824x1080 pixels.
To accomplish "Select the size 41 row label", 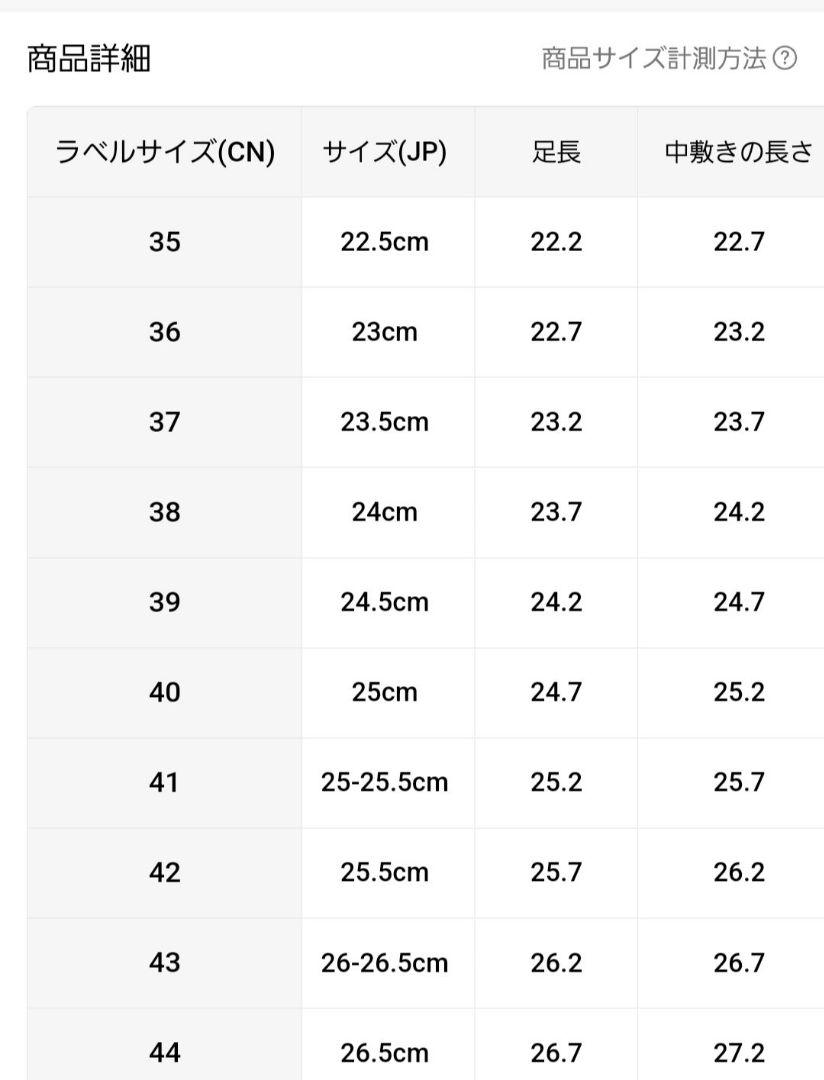I will 165,782.
